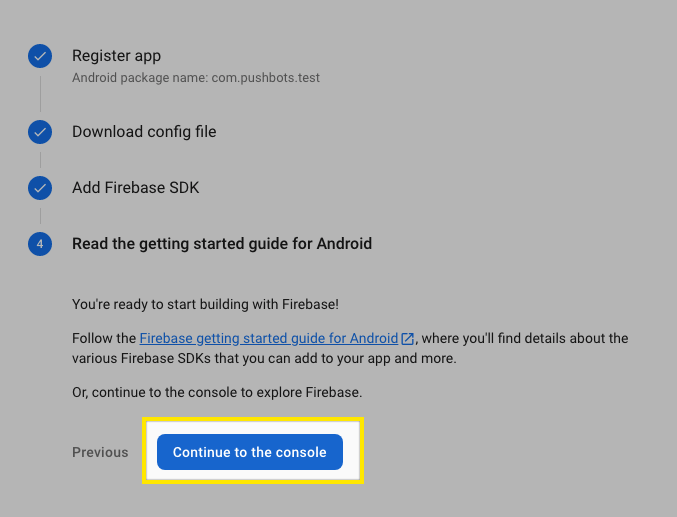Click the "You're ready to start building" sentence
This screenshot has height=517, width=677.
coord(206,304)
